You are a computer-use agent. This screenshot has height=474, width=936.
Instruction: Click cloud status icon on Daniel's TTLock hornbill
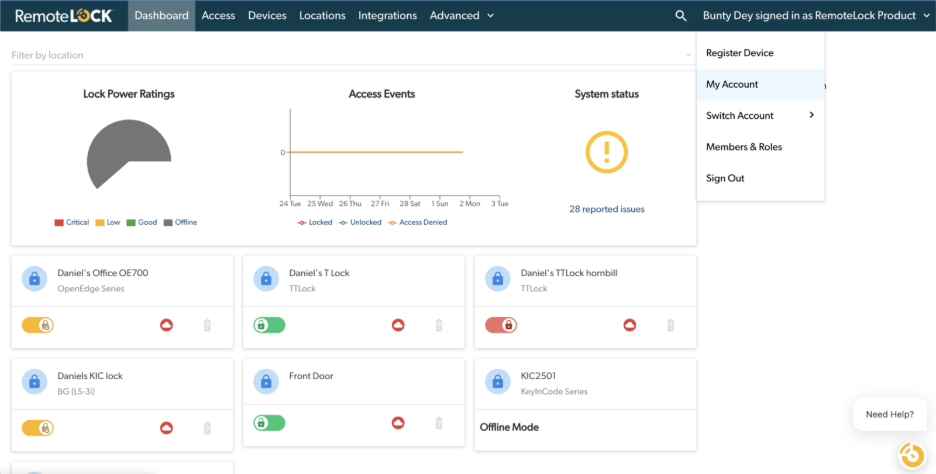(630, 325)
